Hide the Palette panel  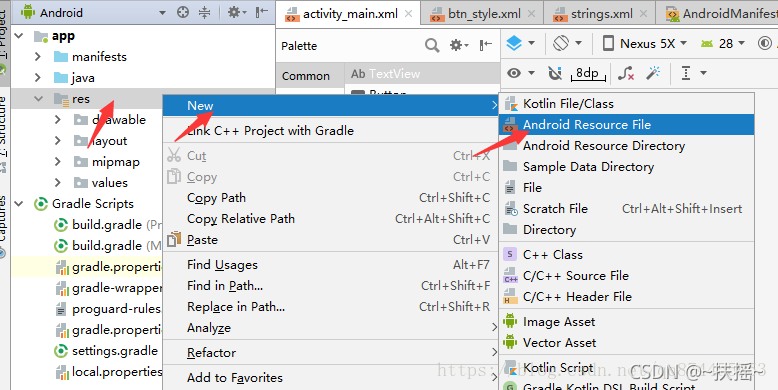click(x=486, y=46)
